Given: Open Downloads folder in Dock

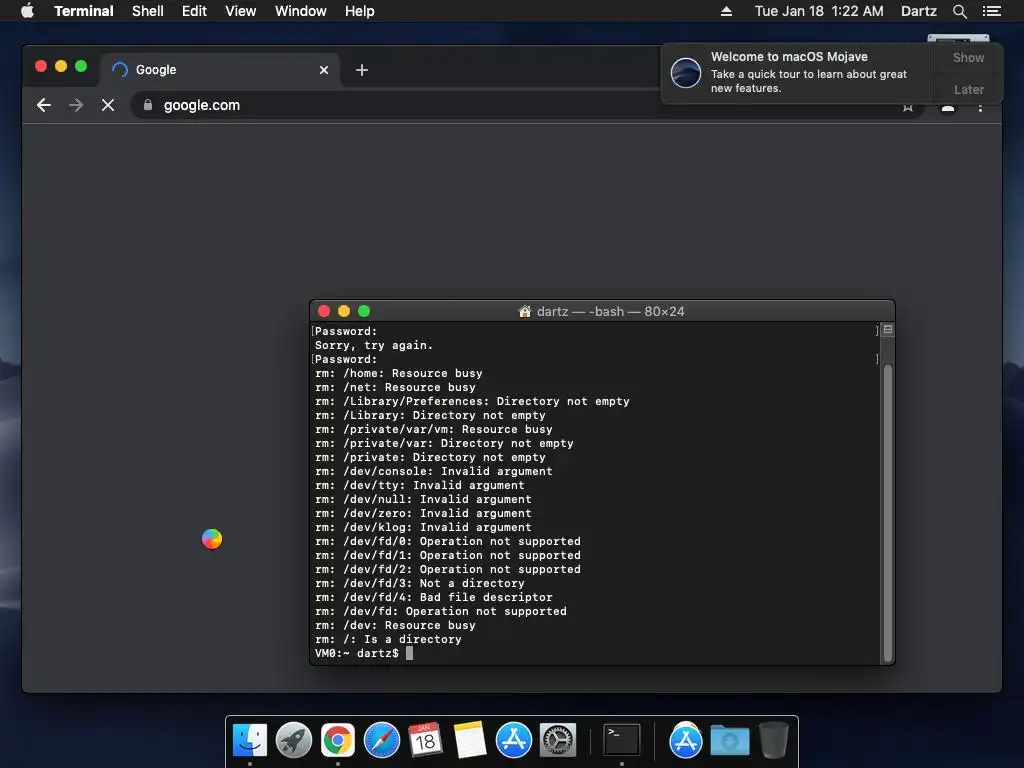Looking at the screenshot, I should (729, 741).
